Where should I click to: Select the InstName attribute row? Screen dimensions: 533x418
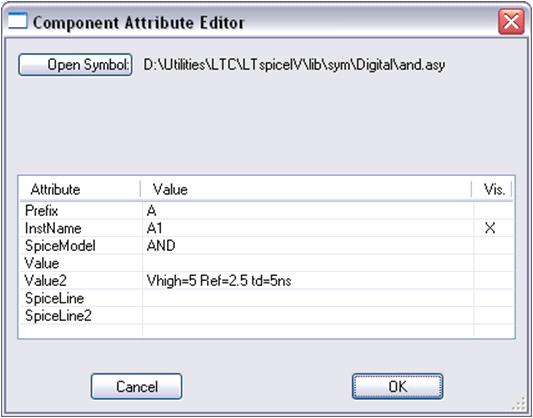click(x=266, y=228)
